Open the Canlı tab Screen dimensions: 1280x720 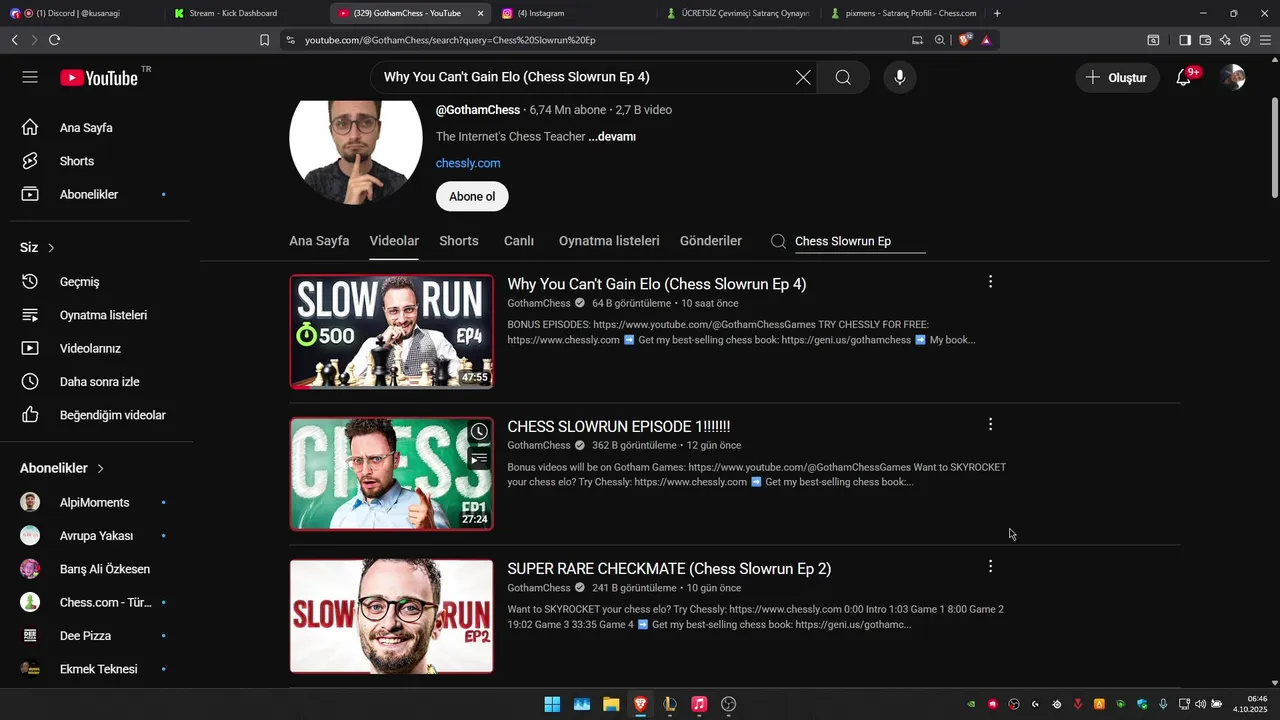(519, 241)
